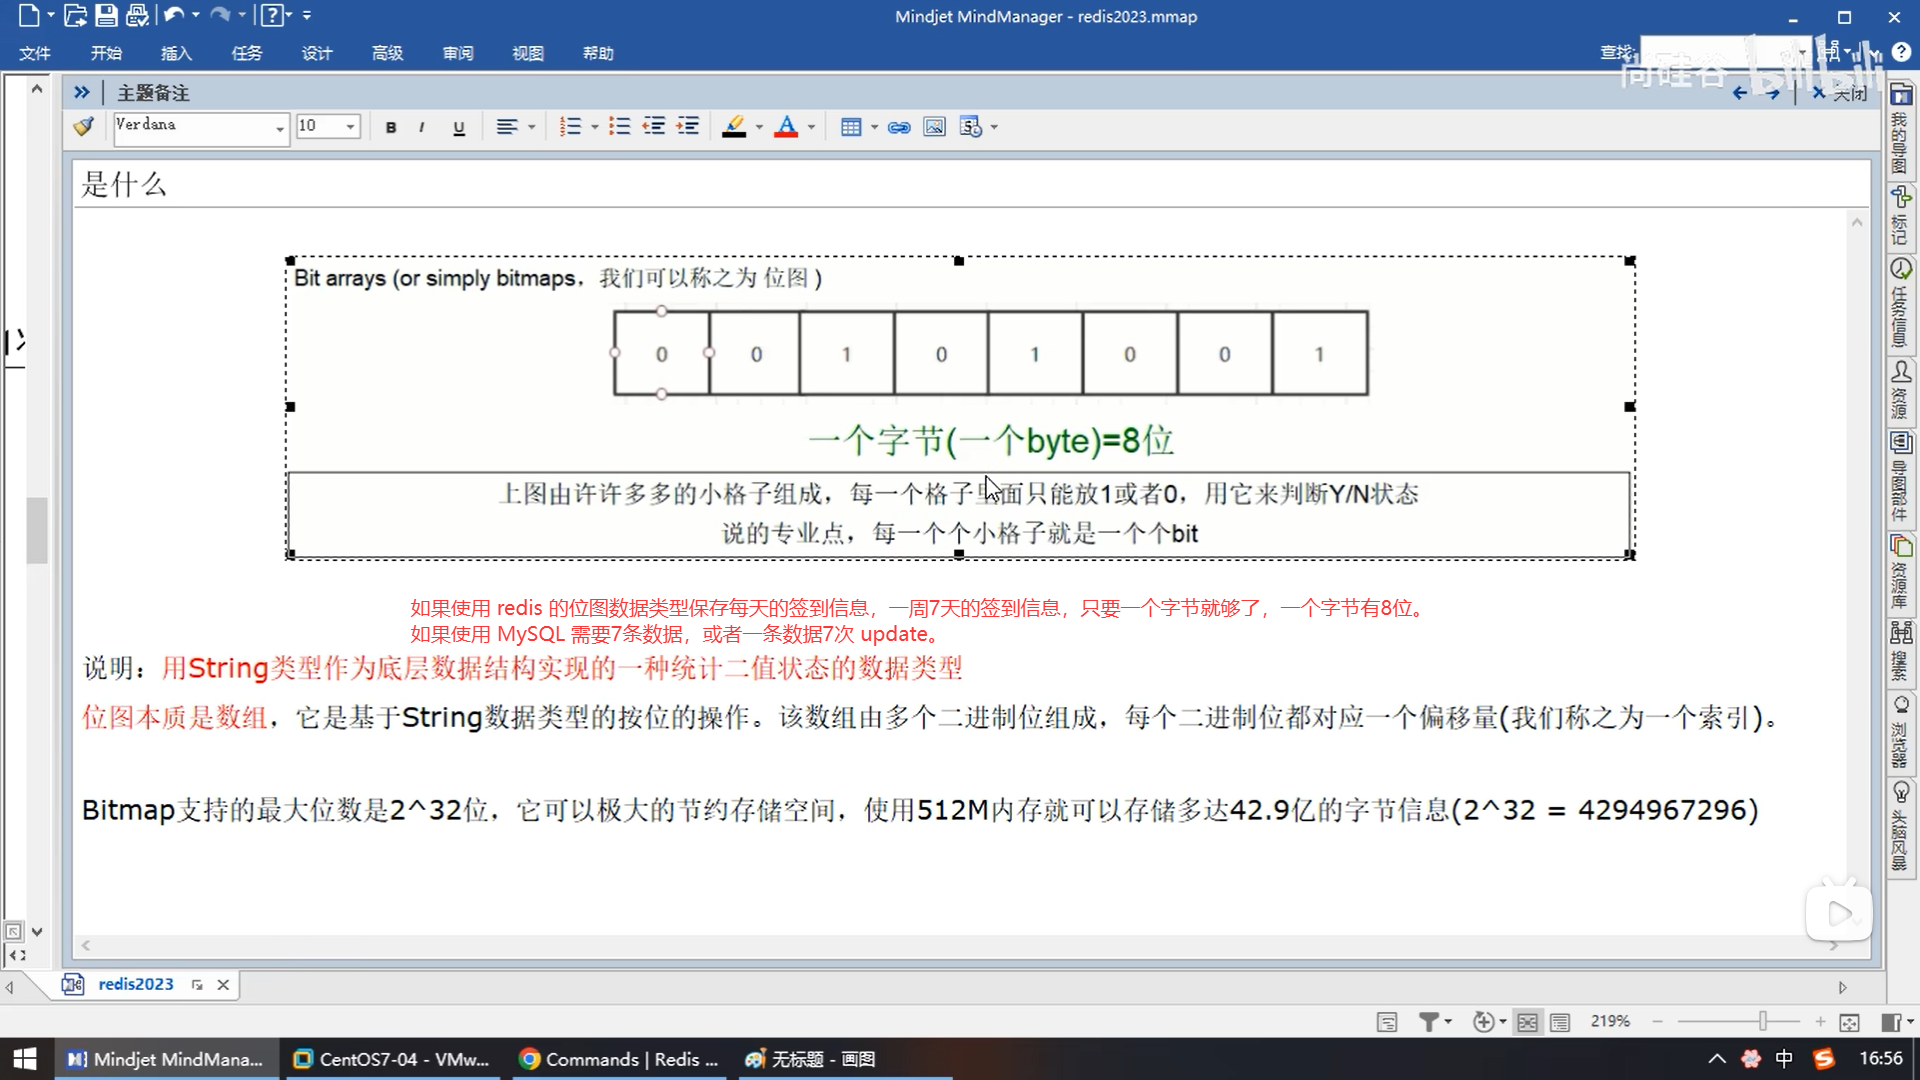The width and height of the screenshot is (1920, 1080).
Task: Click the format painter brush icon
Action: point(84,126)
